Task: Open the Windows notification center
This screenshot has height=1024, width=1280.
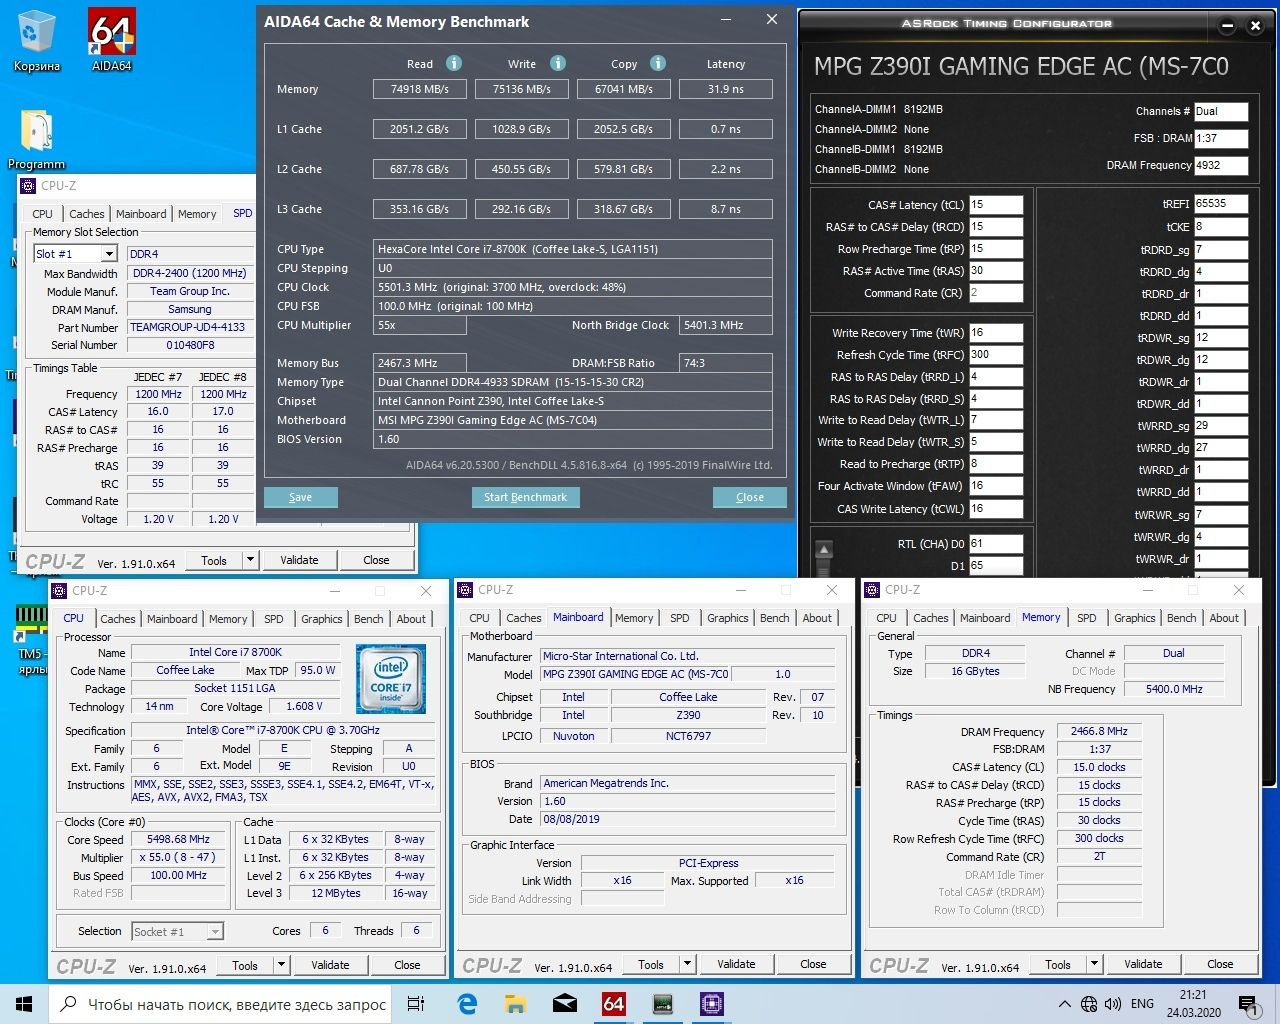Action: click(x=1247, y=1004)
